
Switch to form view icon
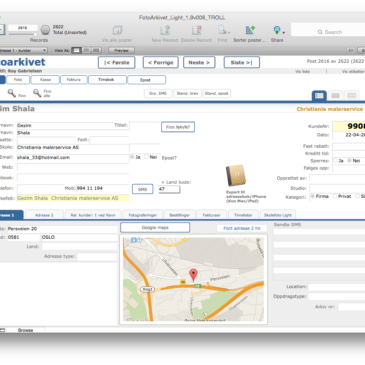(x=319, y=96)
